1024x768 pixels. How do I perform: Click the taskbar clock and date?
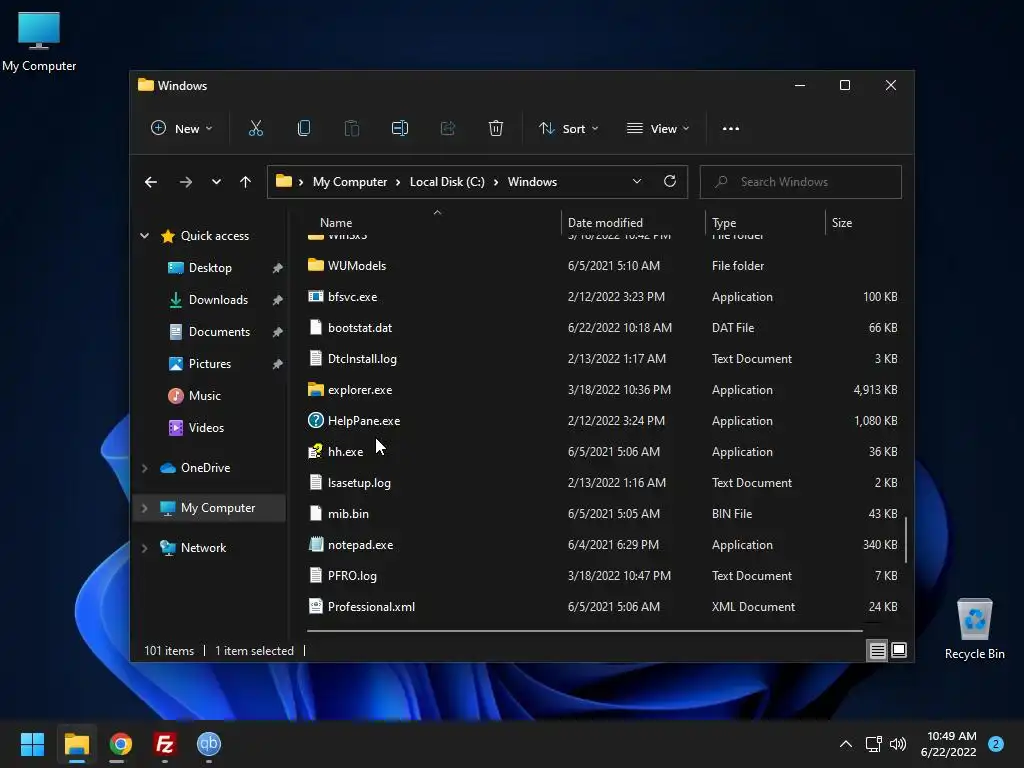coord(948,744)
